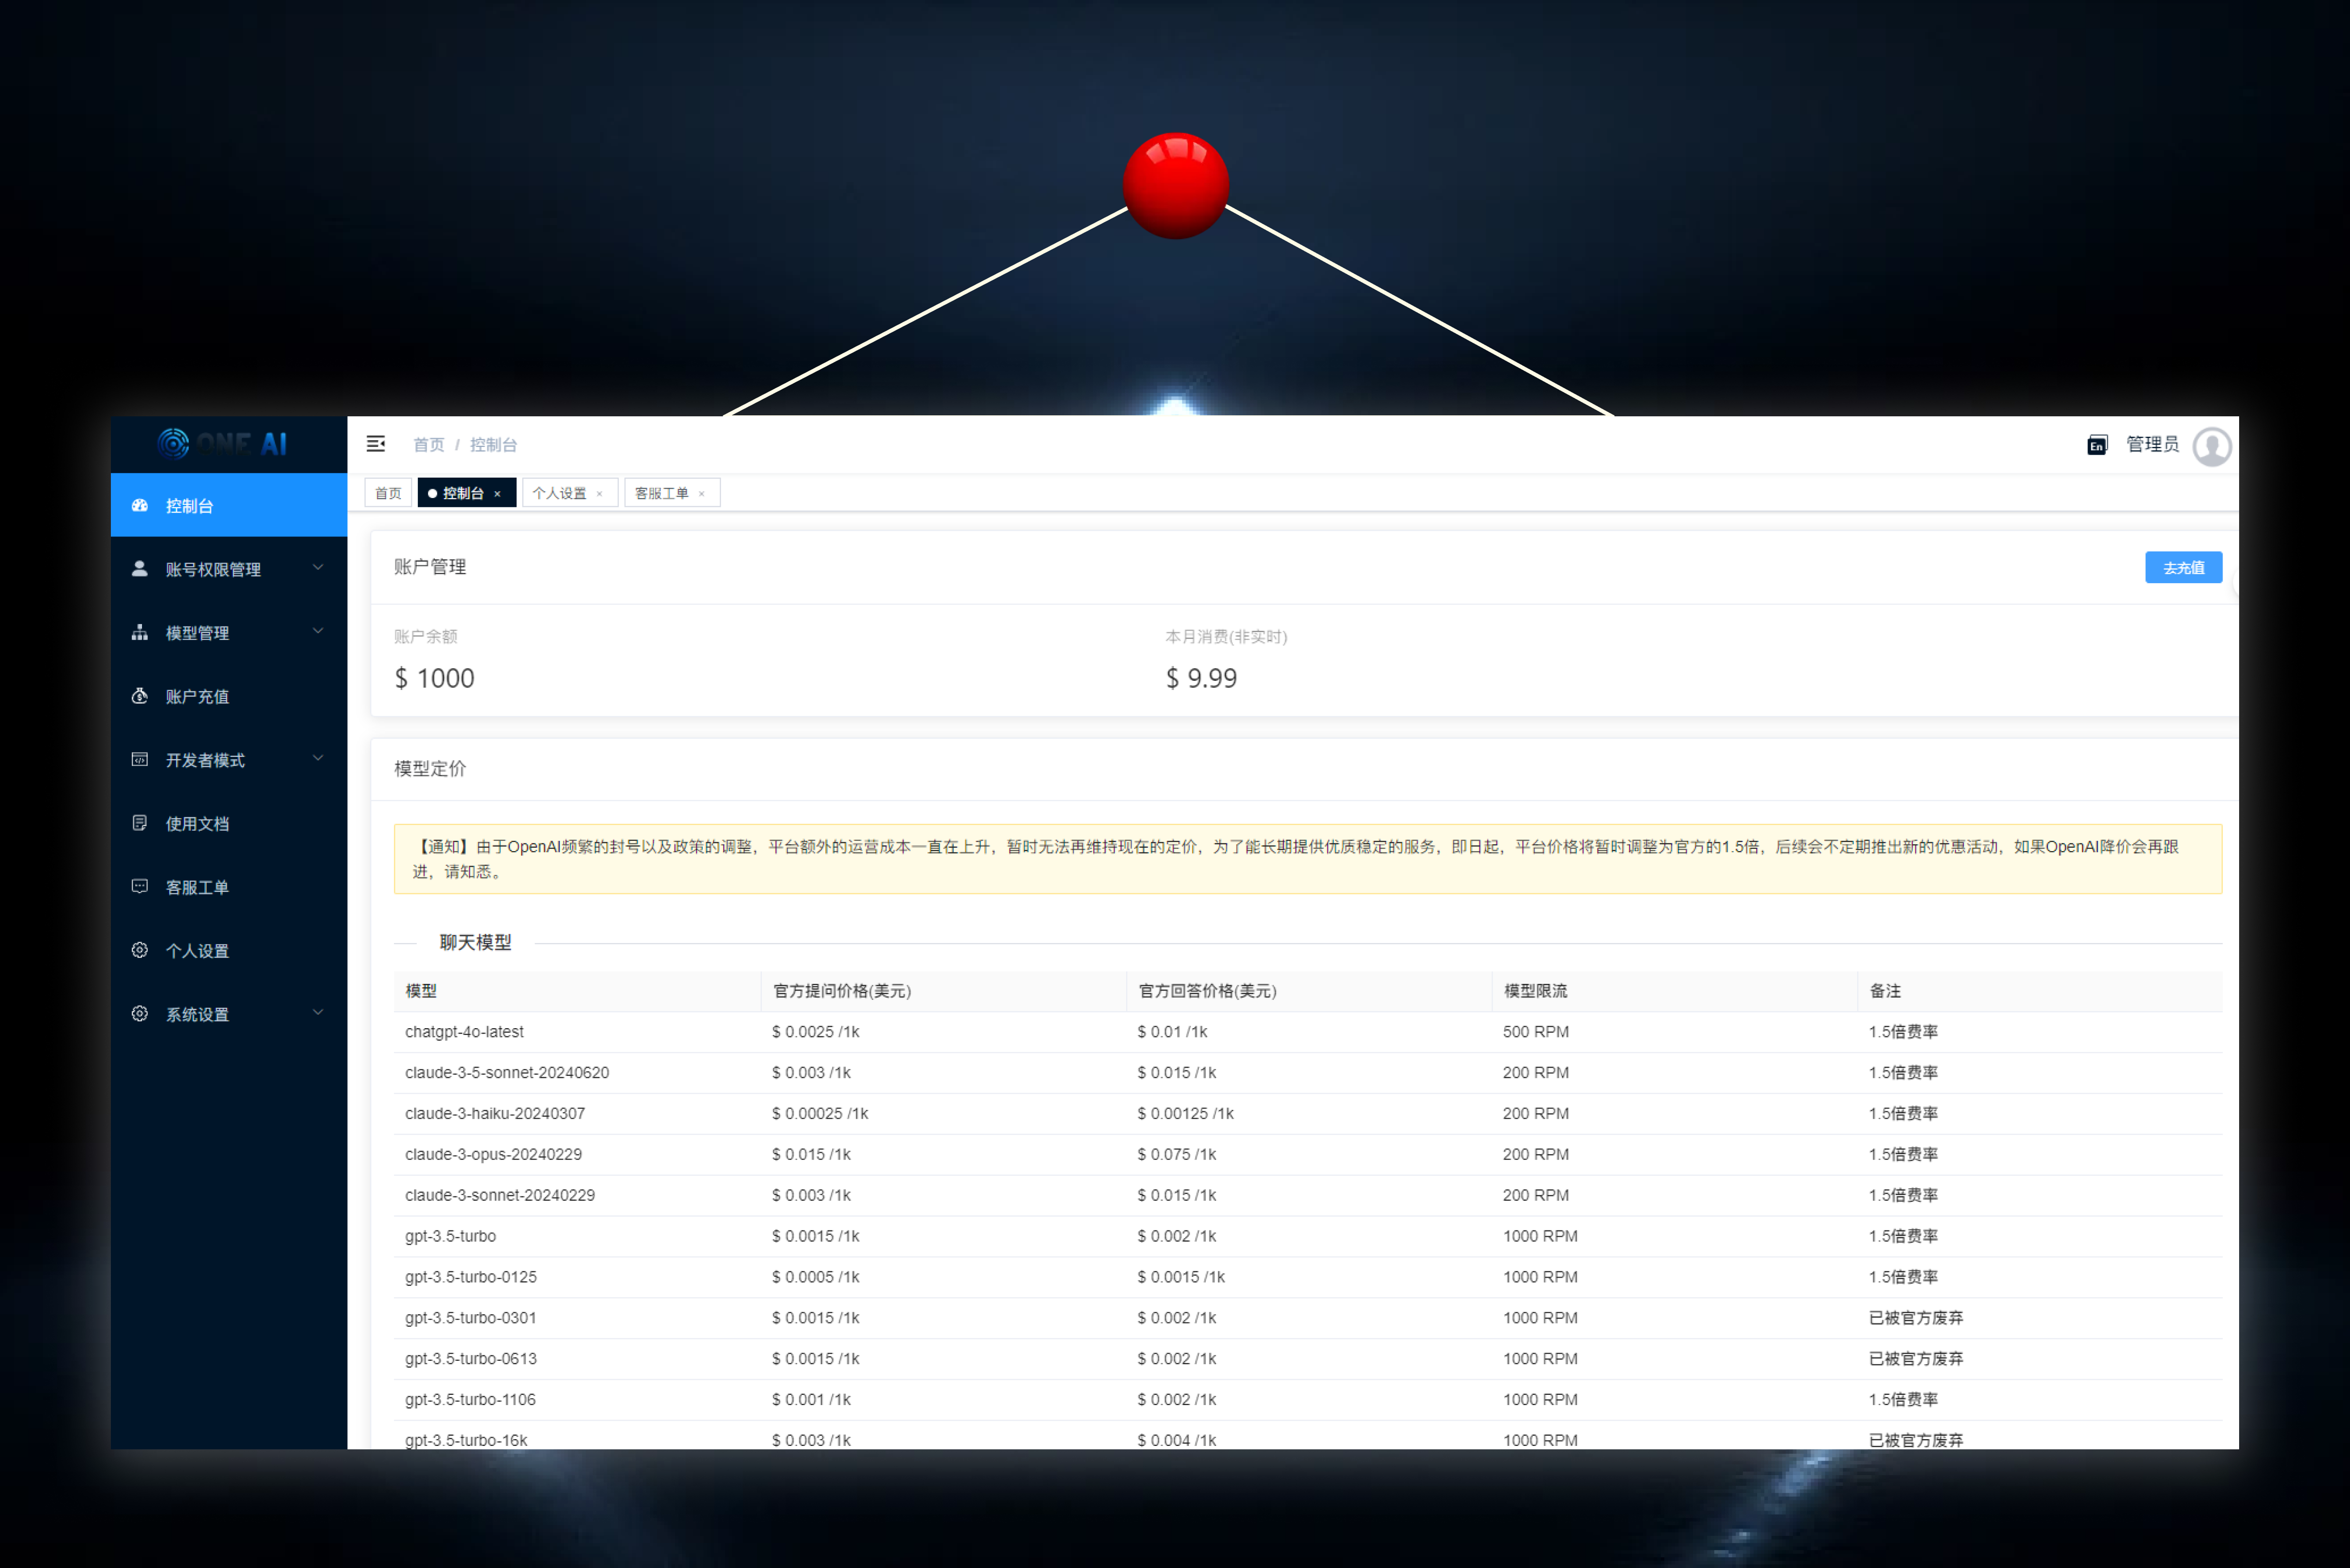Switch to the 个人设置 tab
This screenshot has height=1568, width=2350.
pos(559,493)
